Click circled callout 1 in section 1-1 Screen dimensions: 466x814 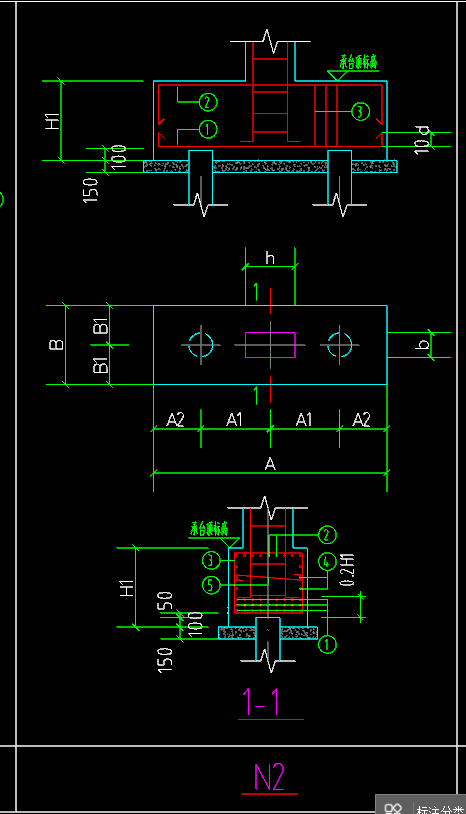pos(327,644)
